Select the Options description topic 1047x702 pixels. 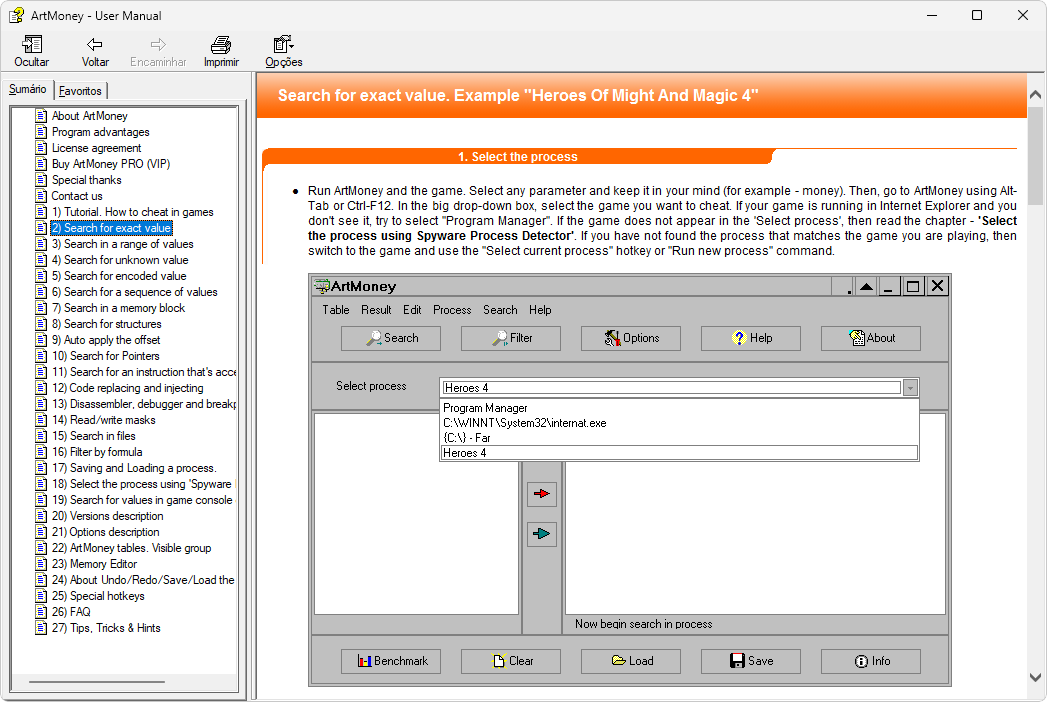click(x=106, y=532)
